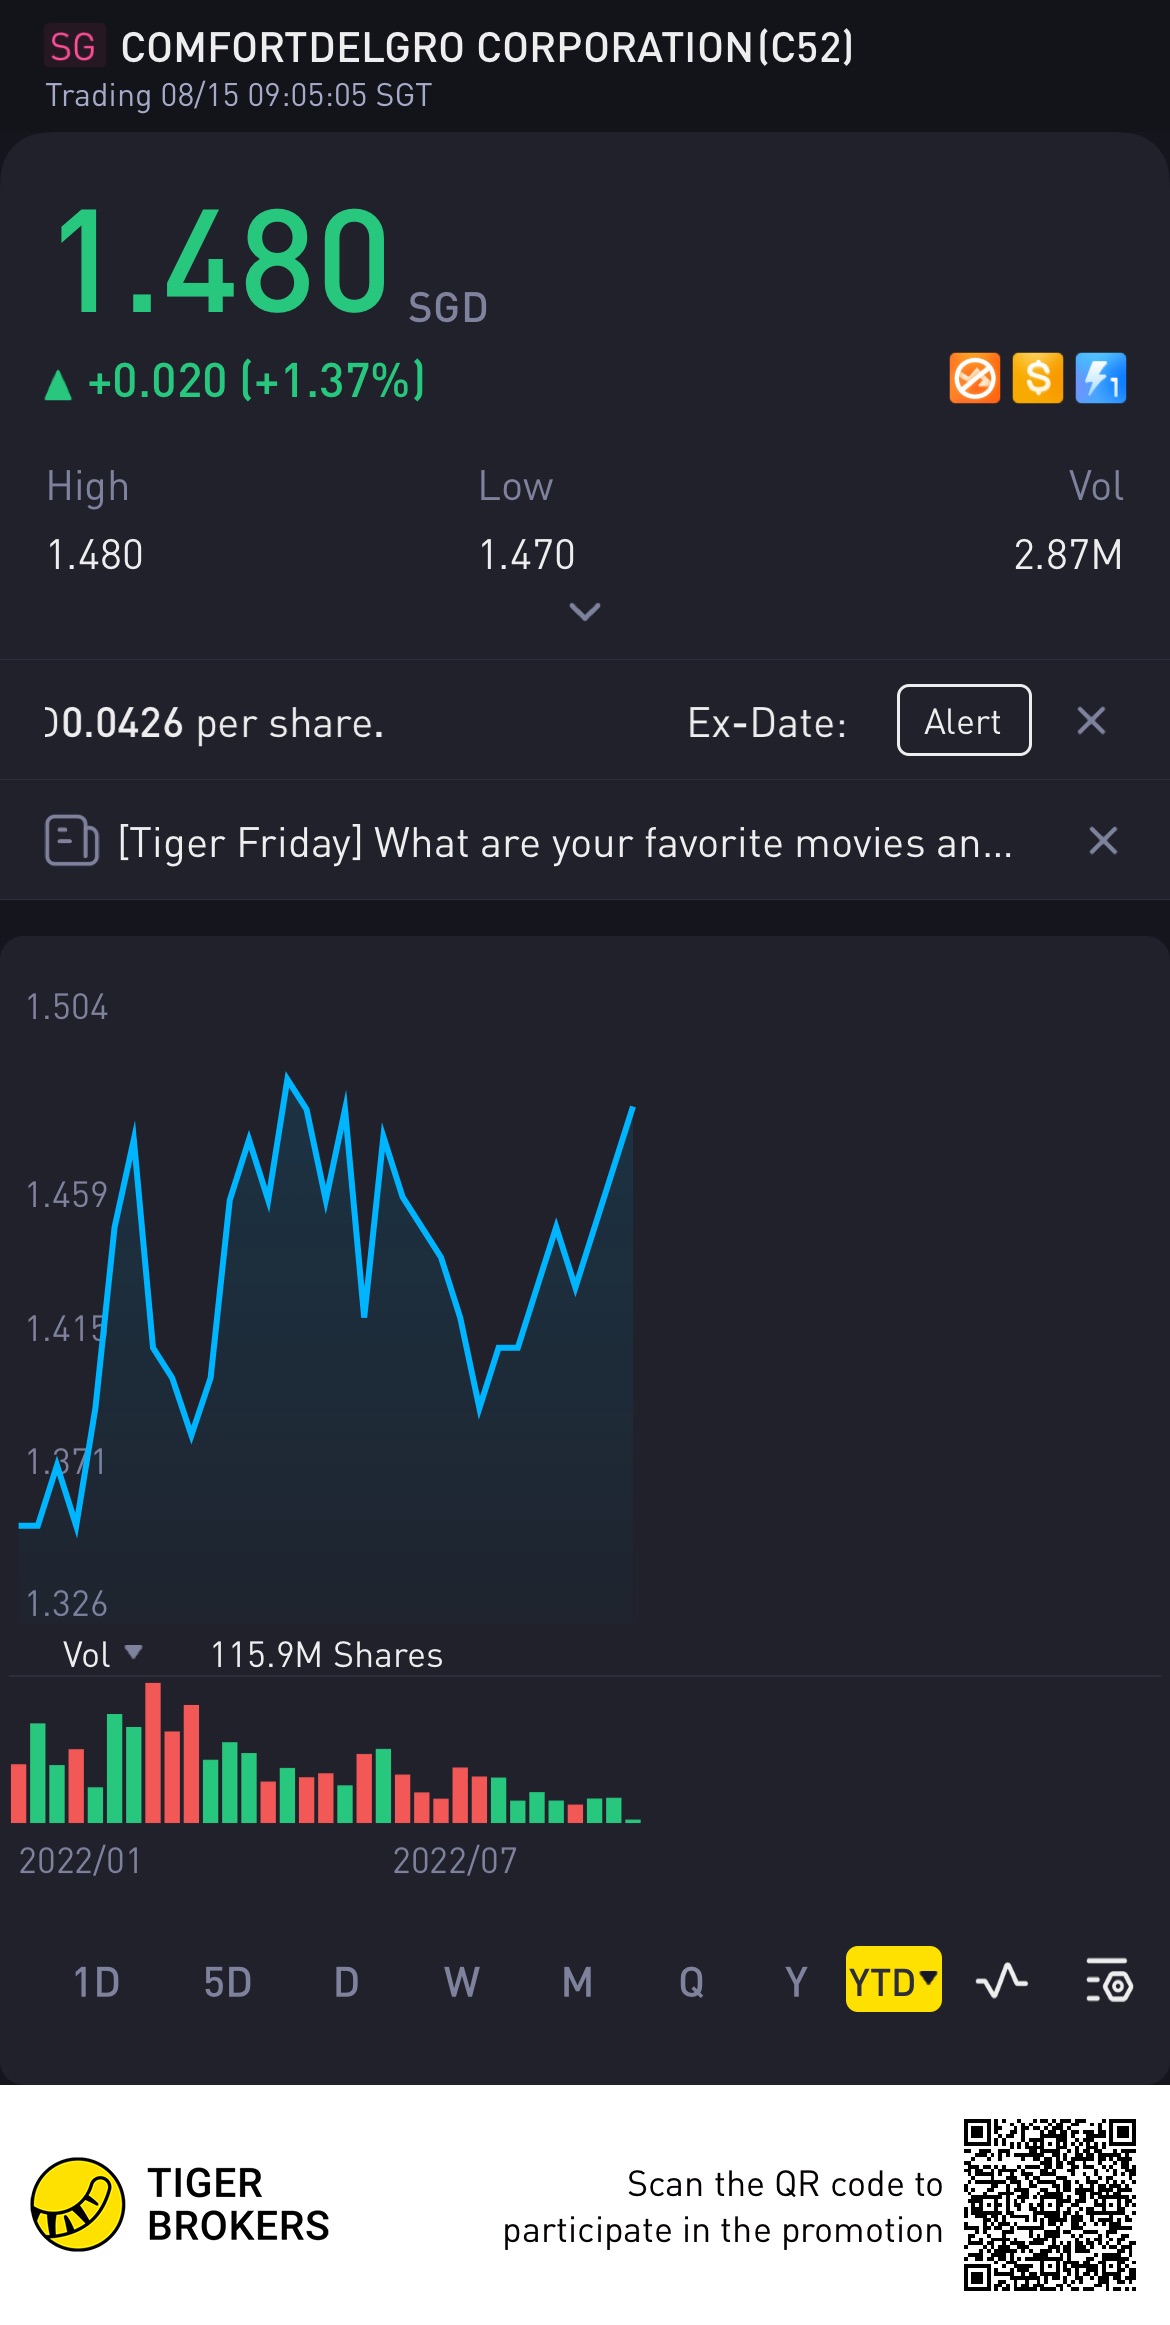Open chart settings list icon

tap(1108, 1980)
